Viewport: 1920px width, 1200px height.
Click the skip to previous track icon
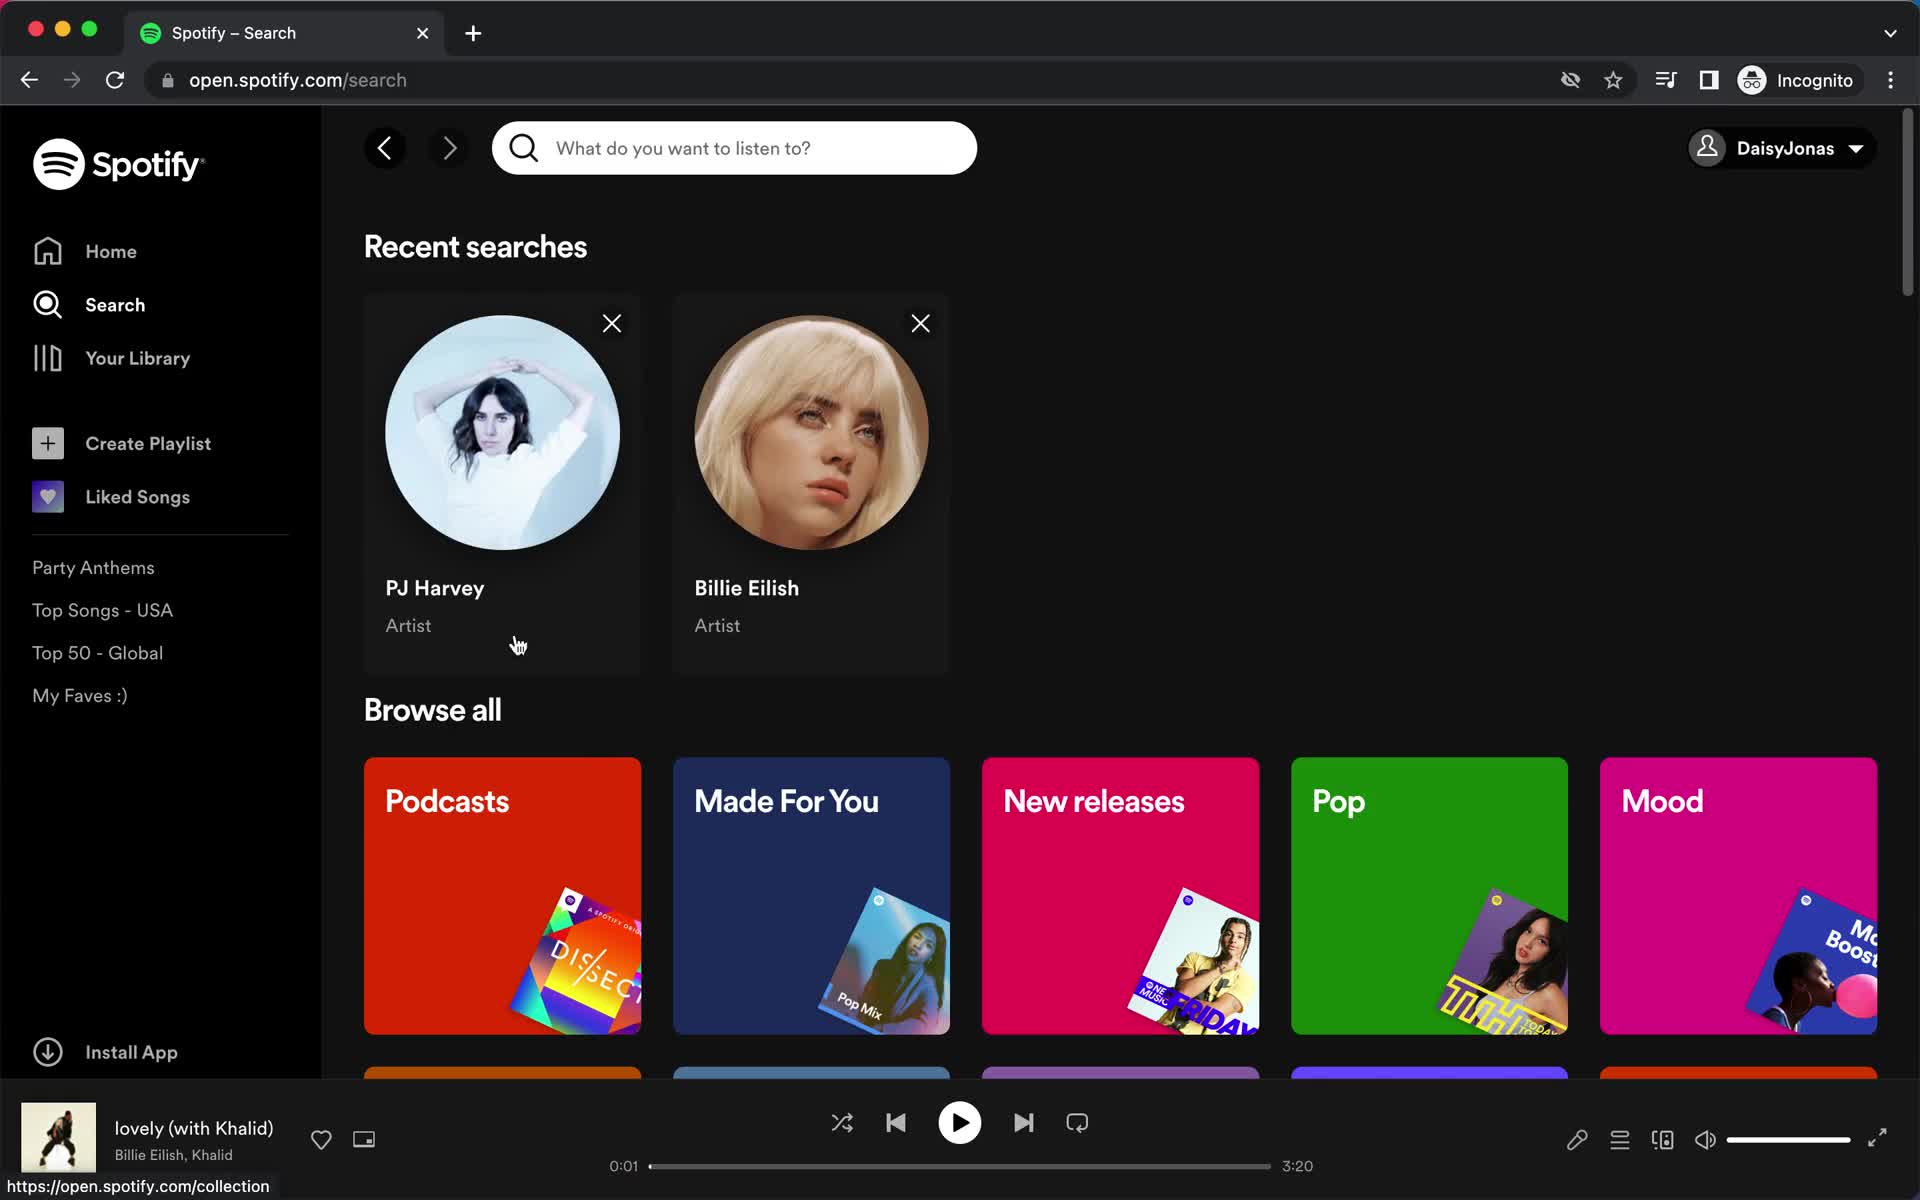[x=896, y=1123]
